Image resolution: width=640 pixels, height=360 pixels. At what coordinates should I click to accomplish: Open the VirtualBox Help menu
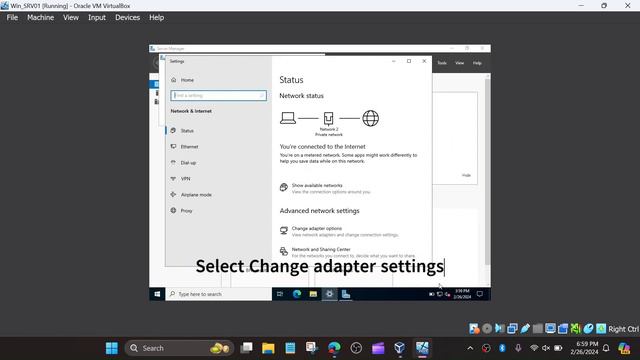tap(156, 18)
